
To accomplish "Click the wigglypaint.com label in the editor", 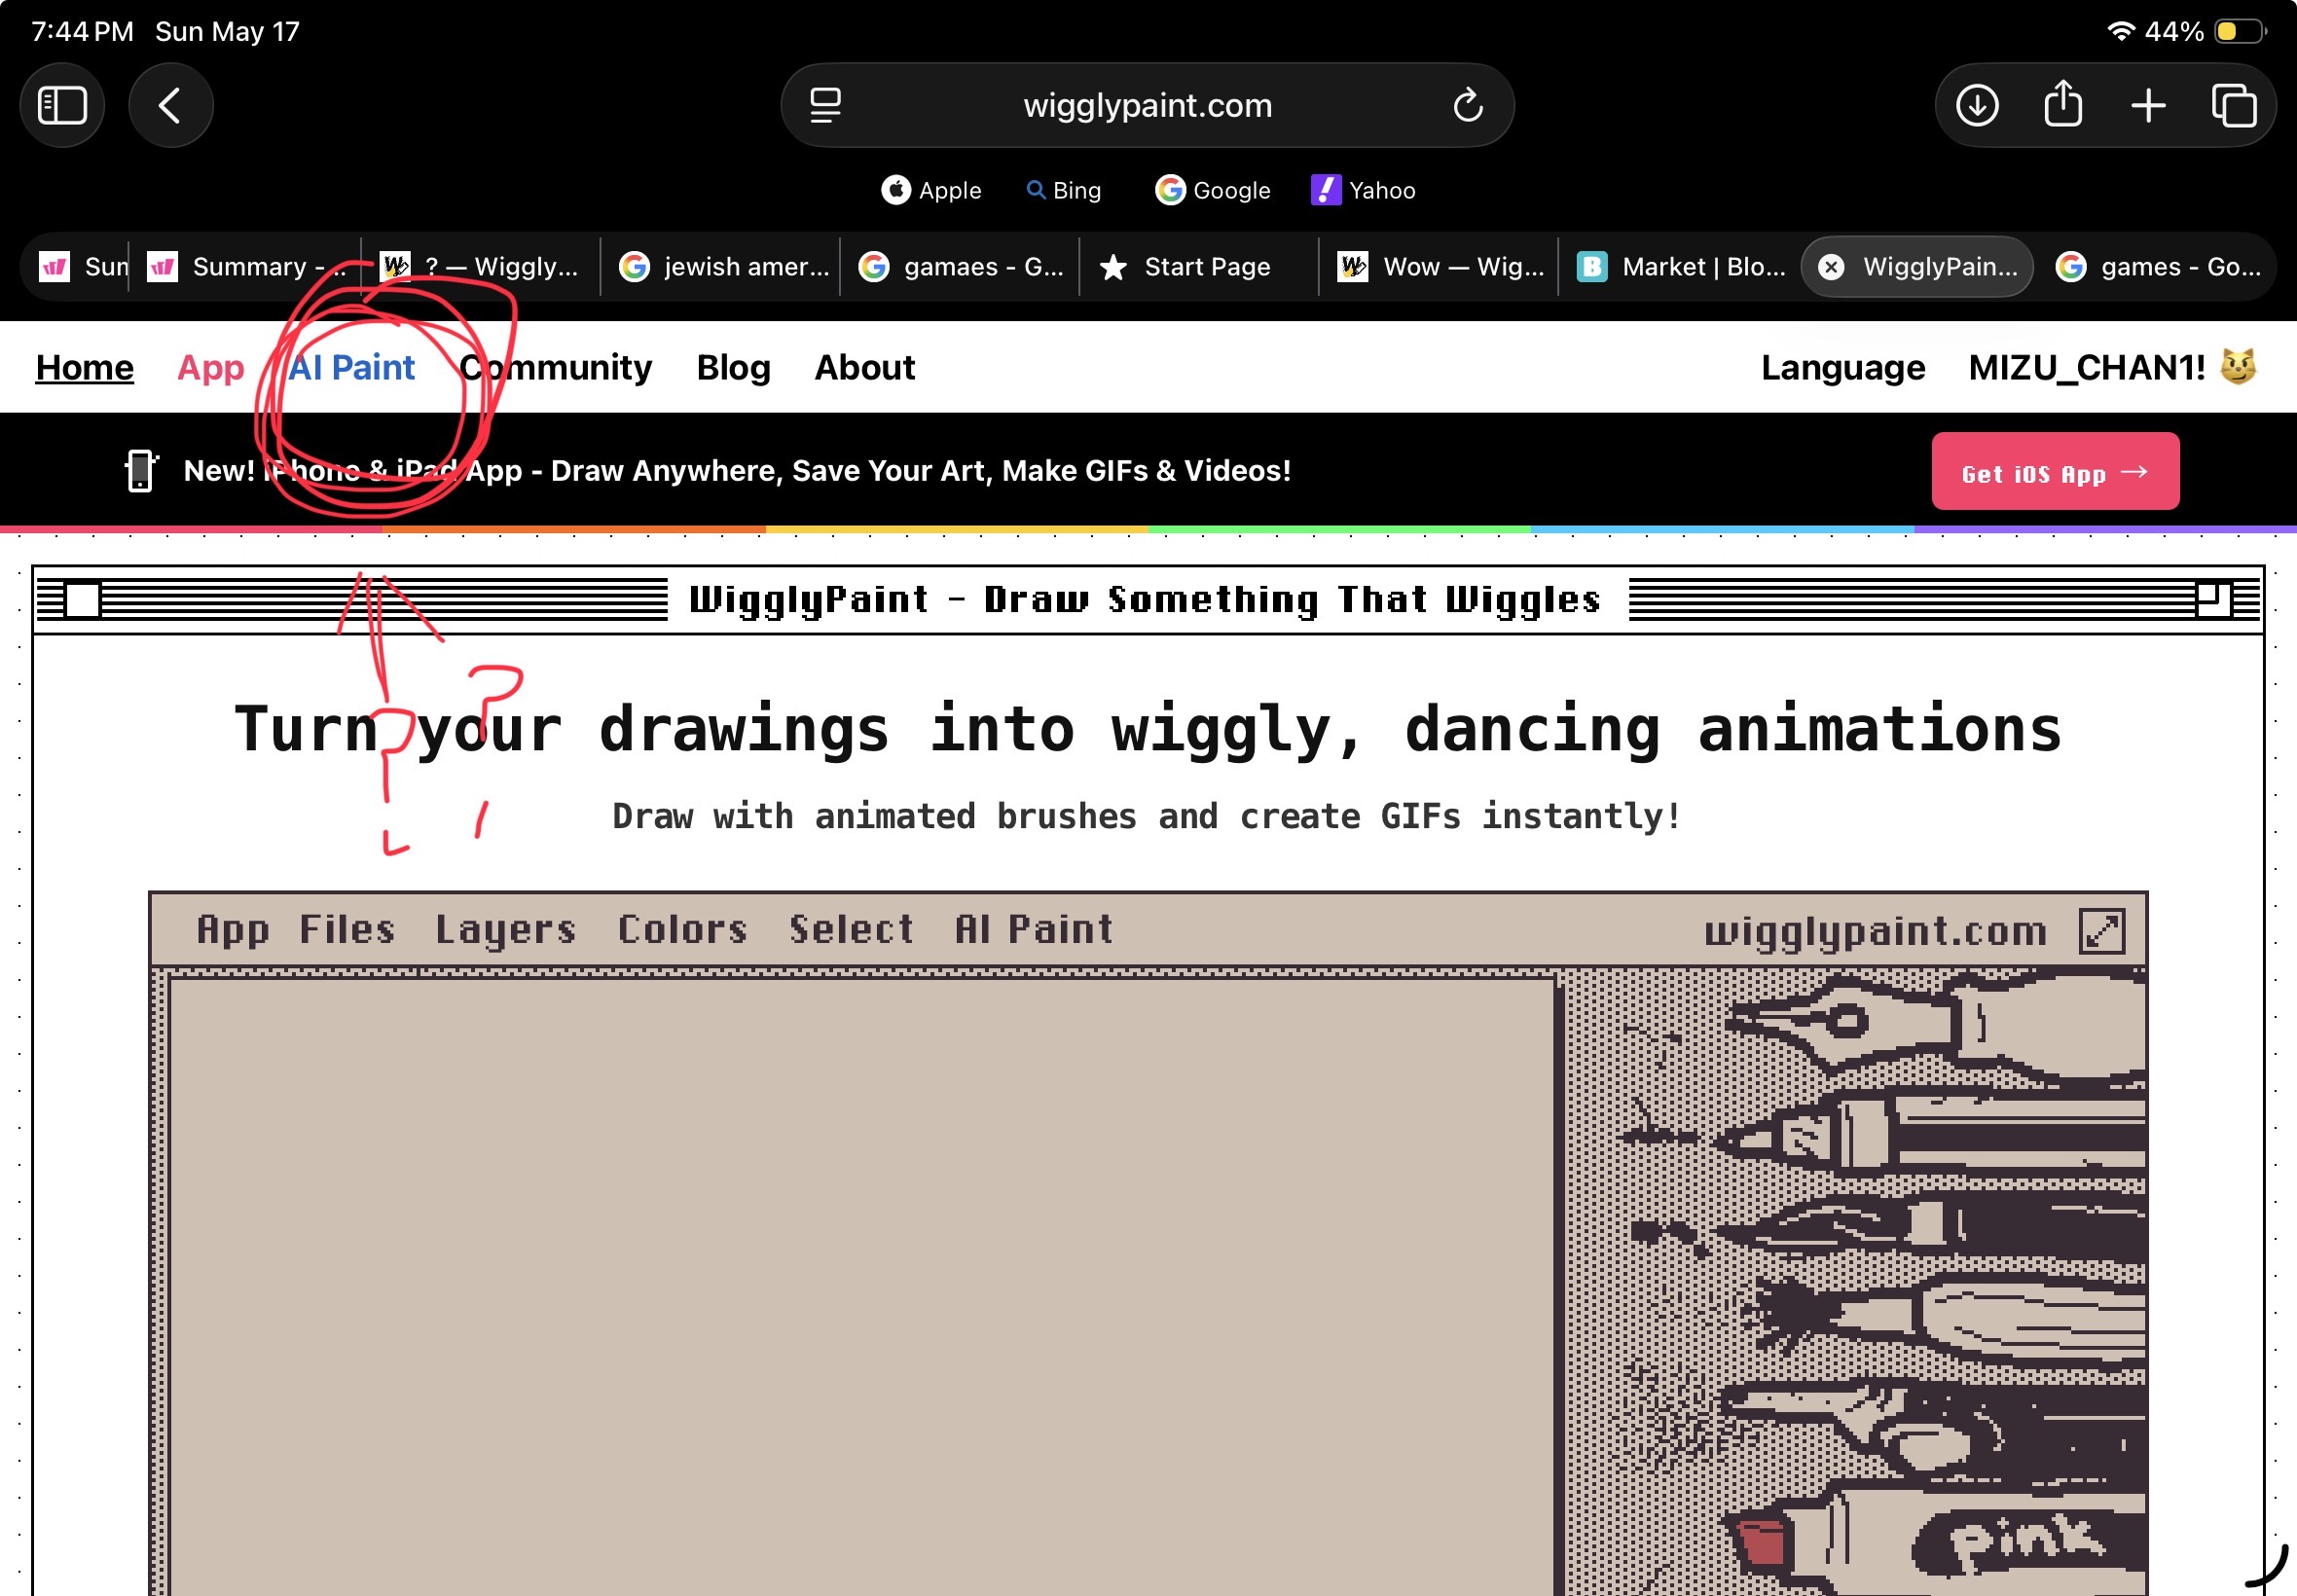I will (1875, 931).
